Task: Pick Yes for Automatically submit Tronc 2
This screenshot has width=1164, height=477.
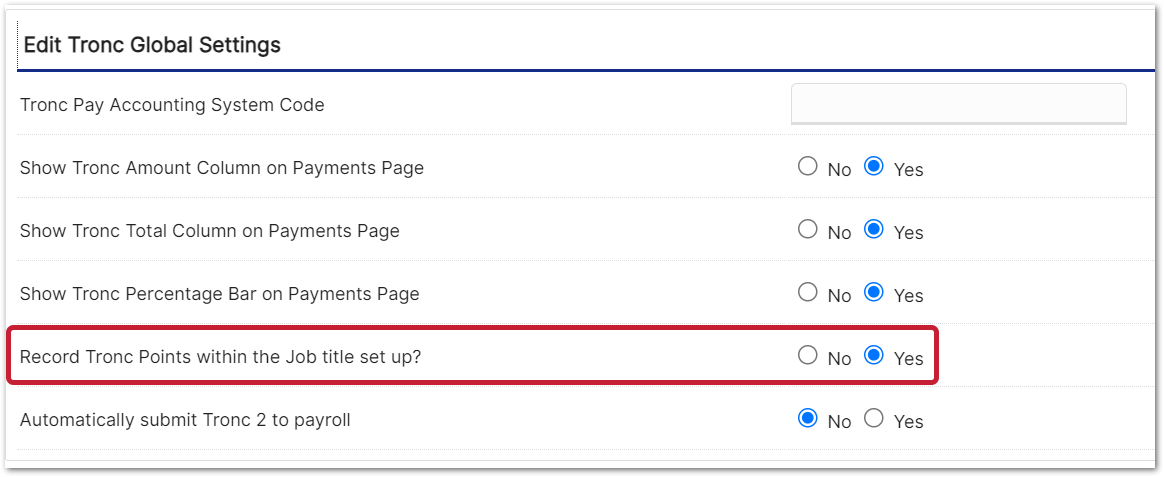Action: coord(874,419)
